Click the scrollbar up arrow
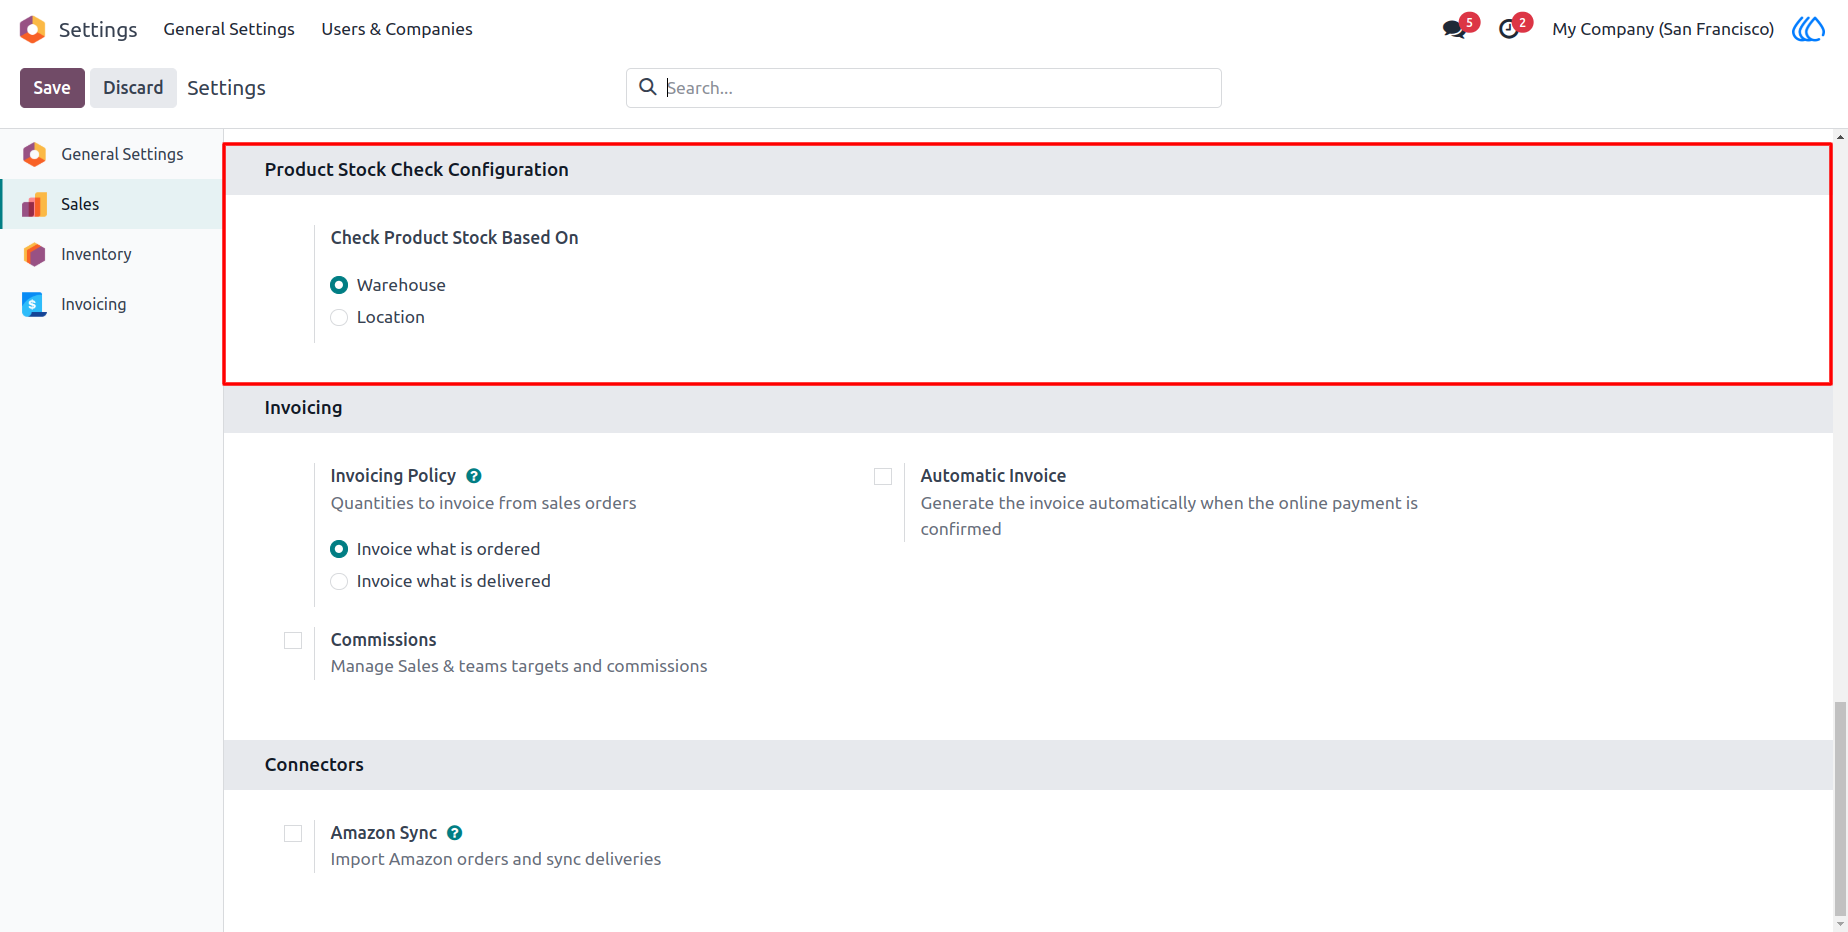Image resolution: width=1848 pixels, height=932 pixels. (1840, 135)
